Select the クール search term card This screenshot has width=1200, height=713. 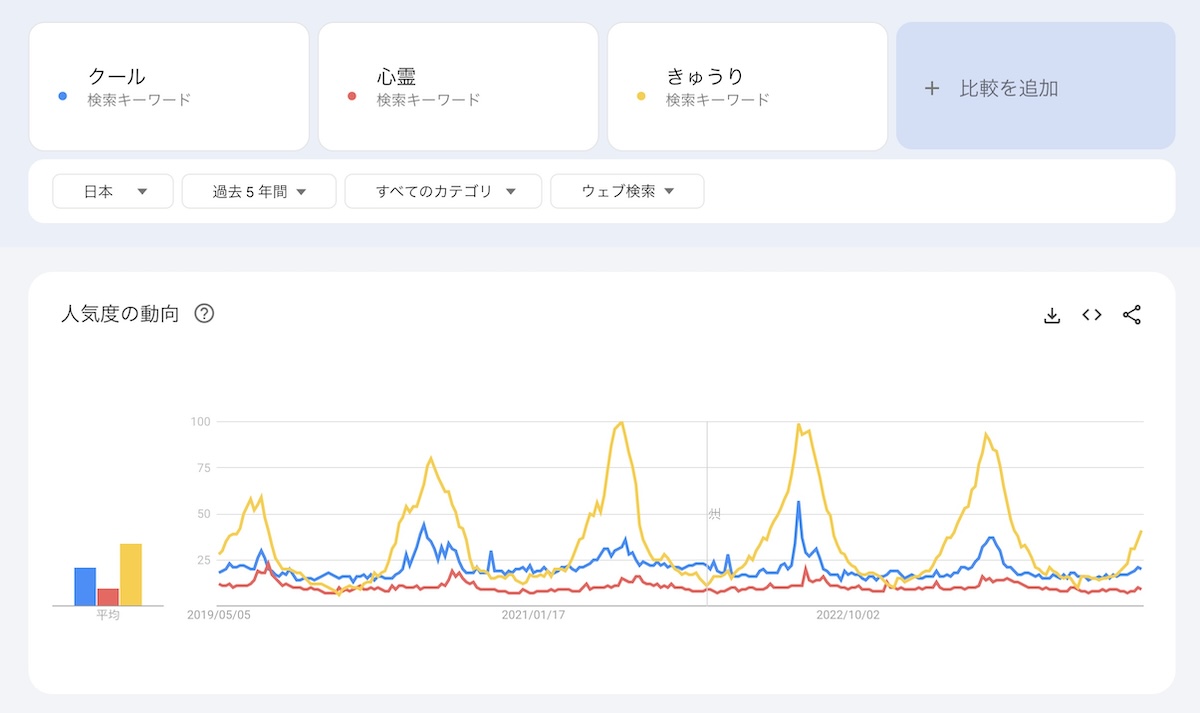[168, 86]
